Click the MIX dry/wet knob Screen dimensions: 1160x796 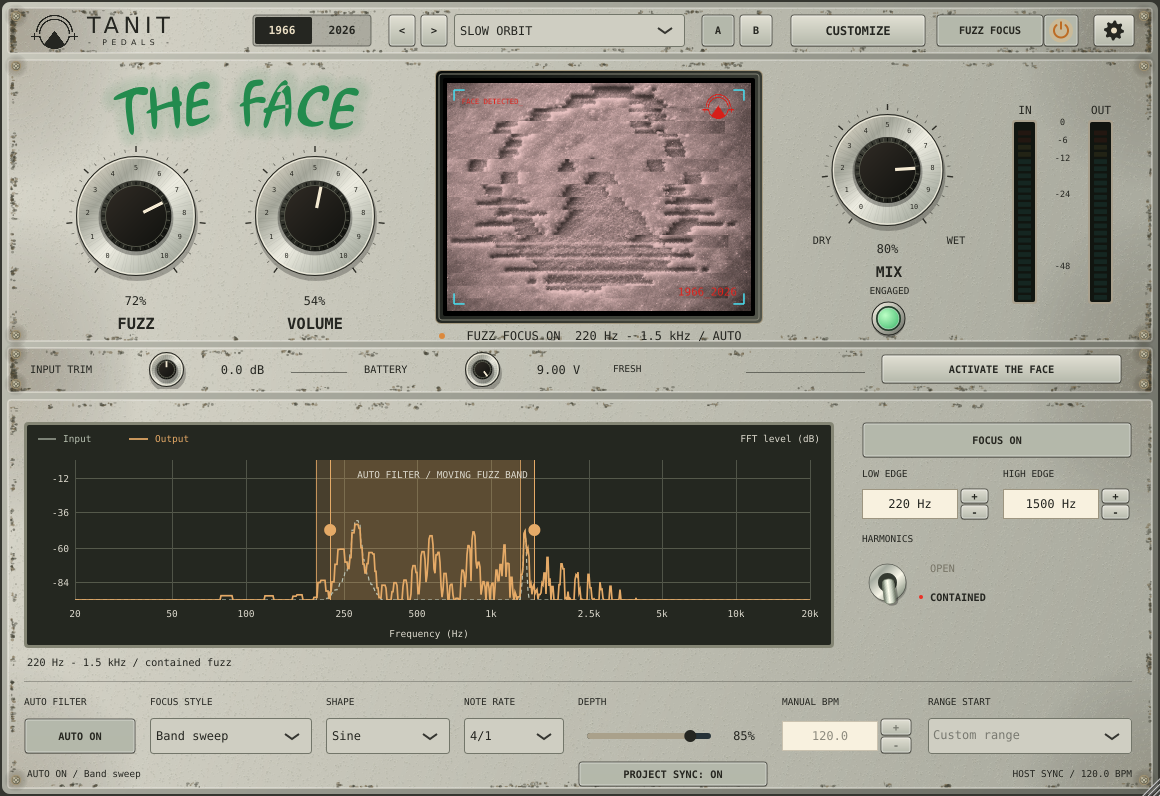coord(887,170)
